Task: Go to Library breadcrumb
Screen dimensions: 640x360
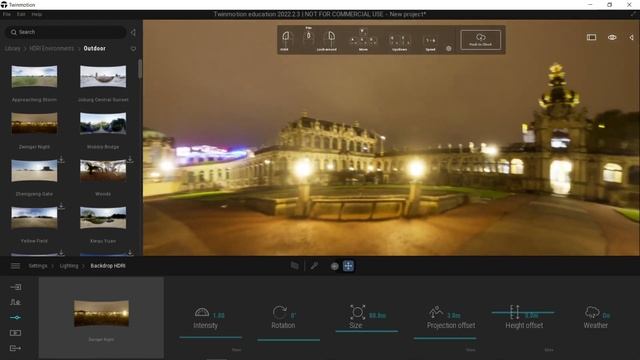Action: [12, 48]
